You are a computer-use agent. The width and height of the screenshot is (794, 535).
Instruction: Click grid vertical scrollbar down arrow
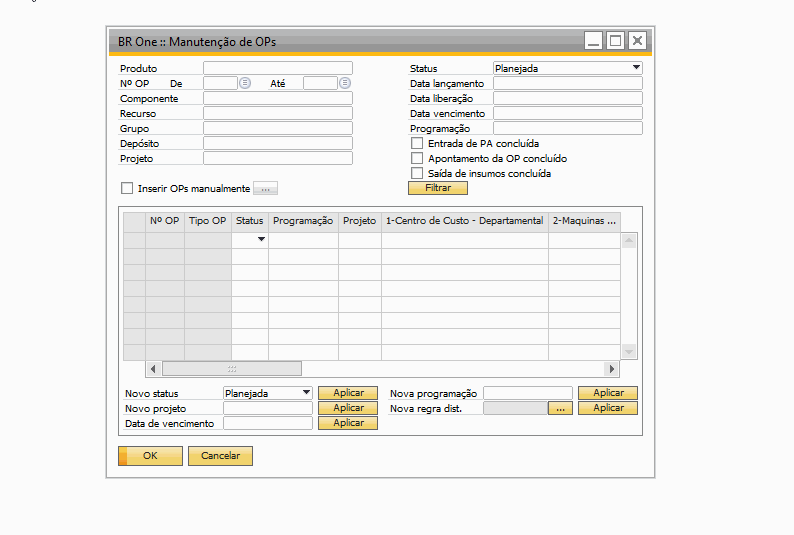point(629,351)
